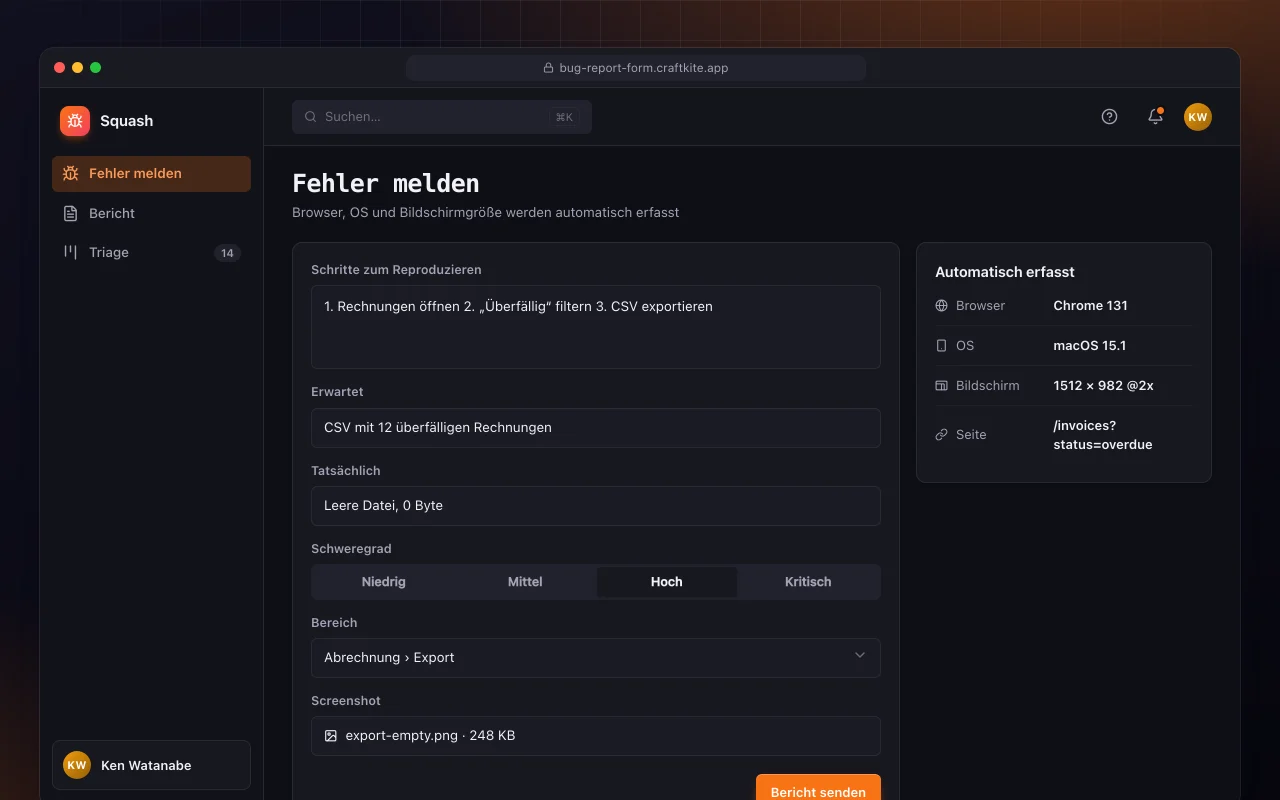The height and width of the screenshot is (800, 1280).
Task: Open the Bereich dropdown
Action: [x=596, y=658]
